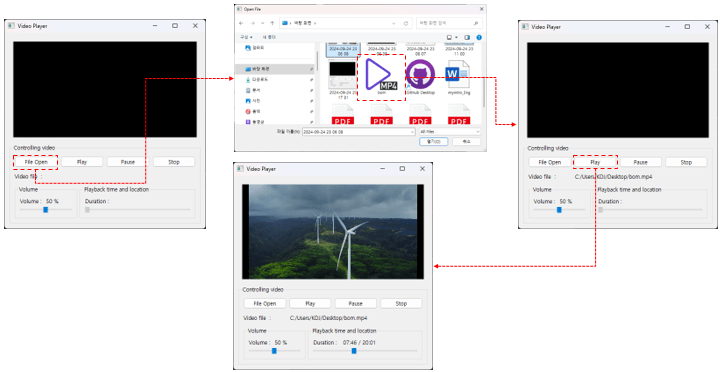Open the view options dropdown arrow in dialog toolbar
Viewport: 721px width, 372px height.
tap(456, 37)
